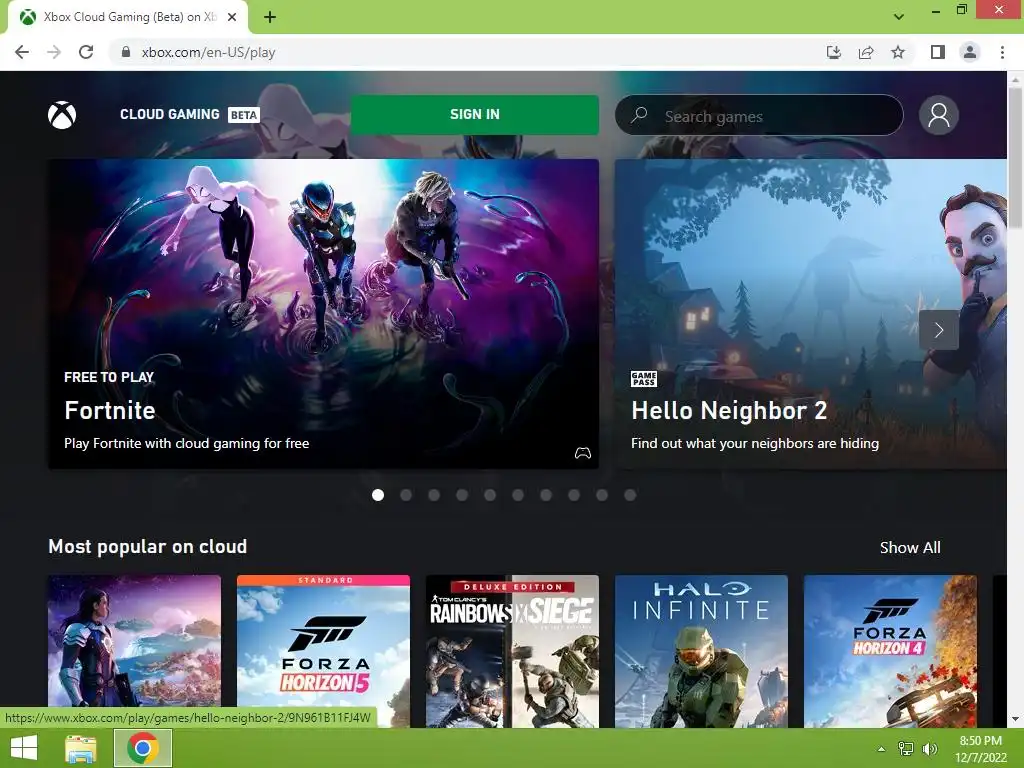This screenshot has width=1024, height=768.
Task: Open Chrome profile icon
Action: coord(970,52)
